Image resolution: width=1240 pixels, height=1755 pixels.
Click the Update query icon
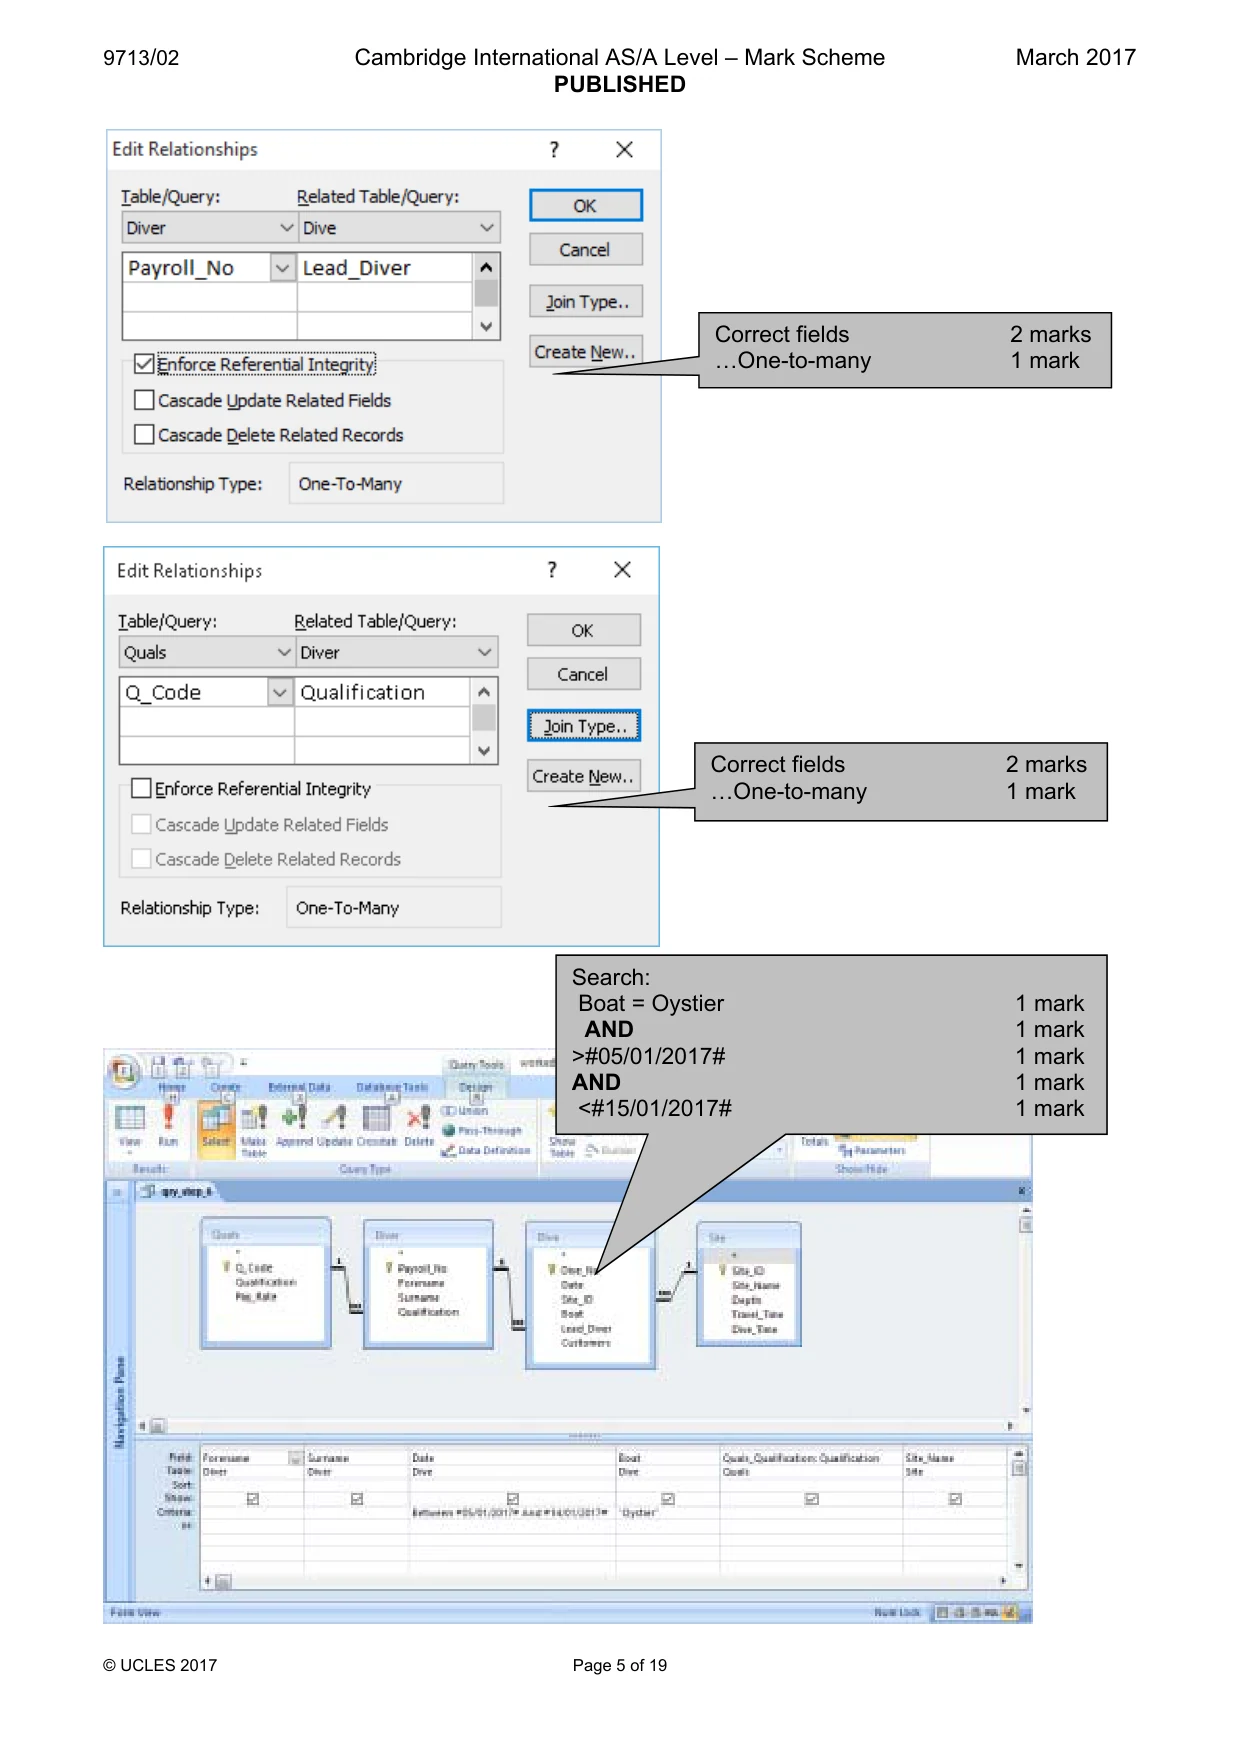[x=335, y=1116]
